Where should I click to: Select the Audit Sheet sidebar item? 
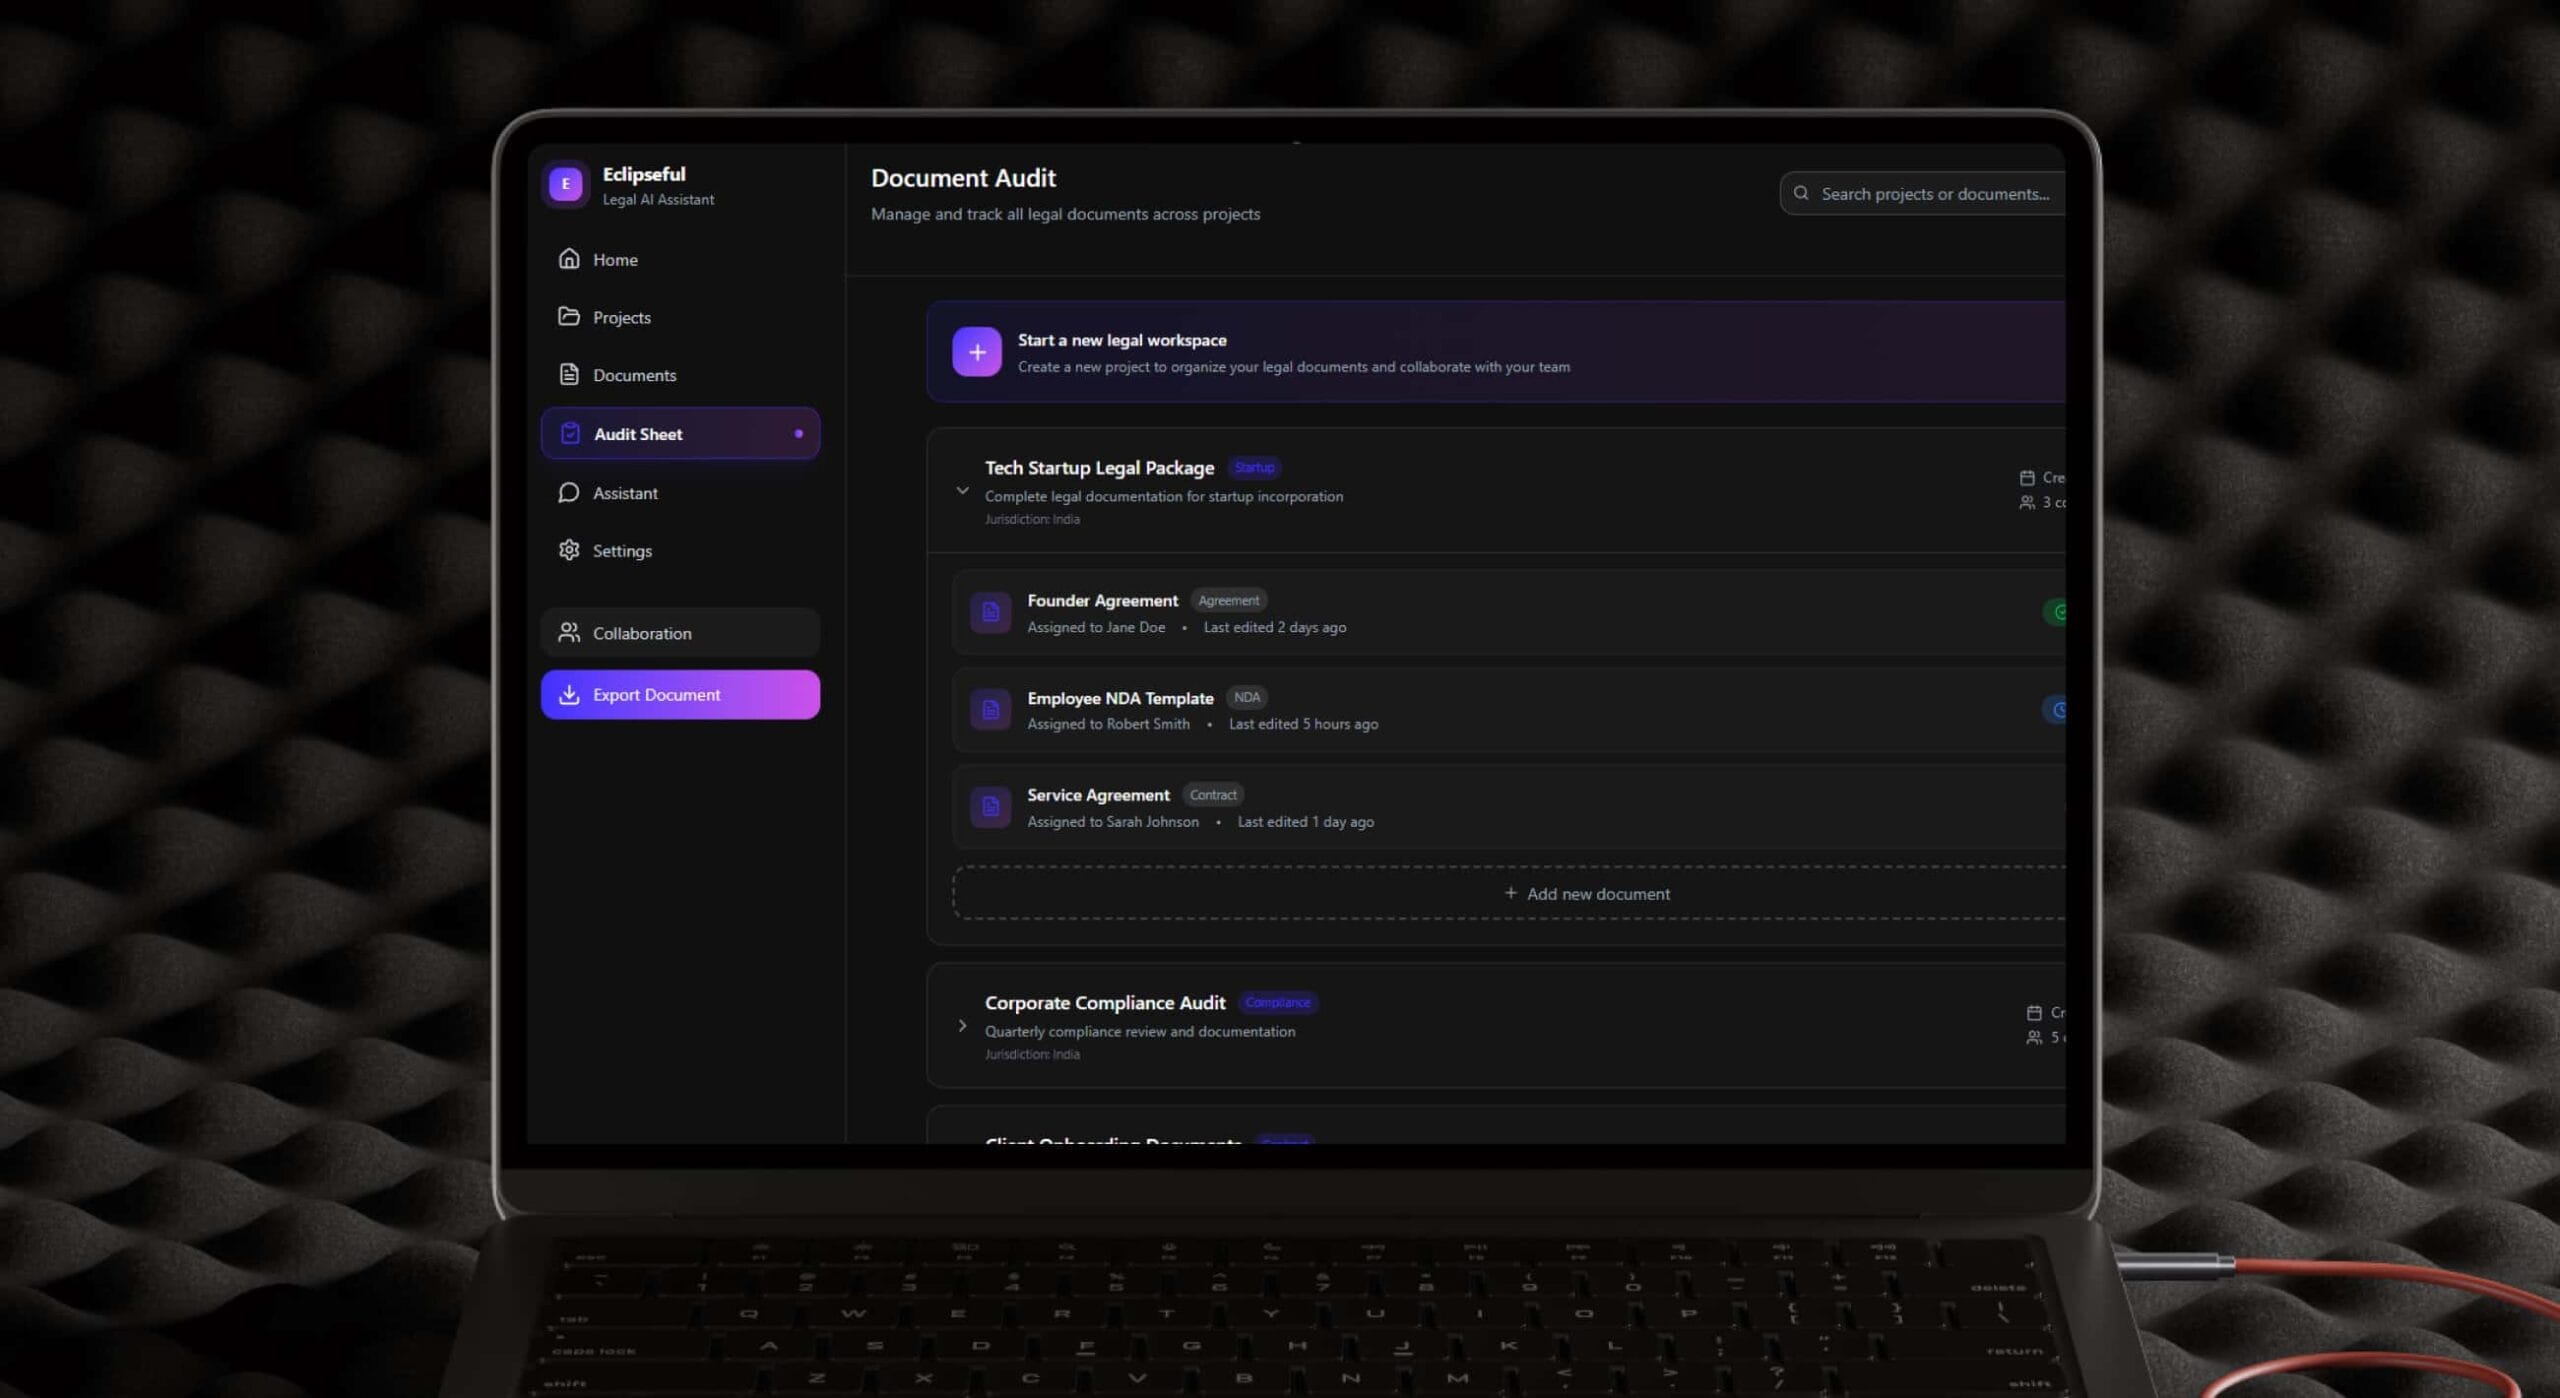[680, 434]
